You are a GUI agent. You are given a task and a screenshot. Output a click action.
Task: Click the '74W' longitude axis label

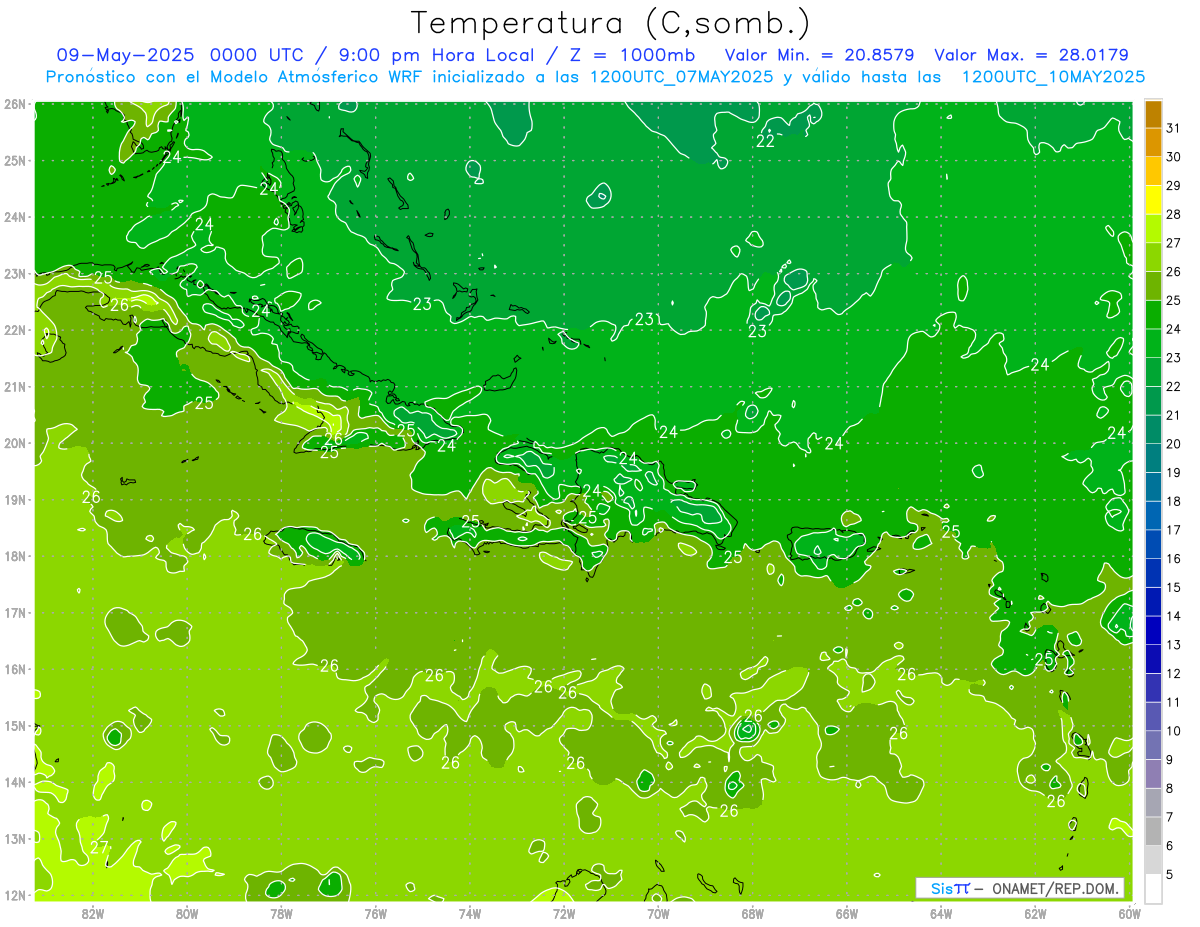470,913
